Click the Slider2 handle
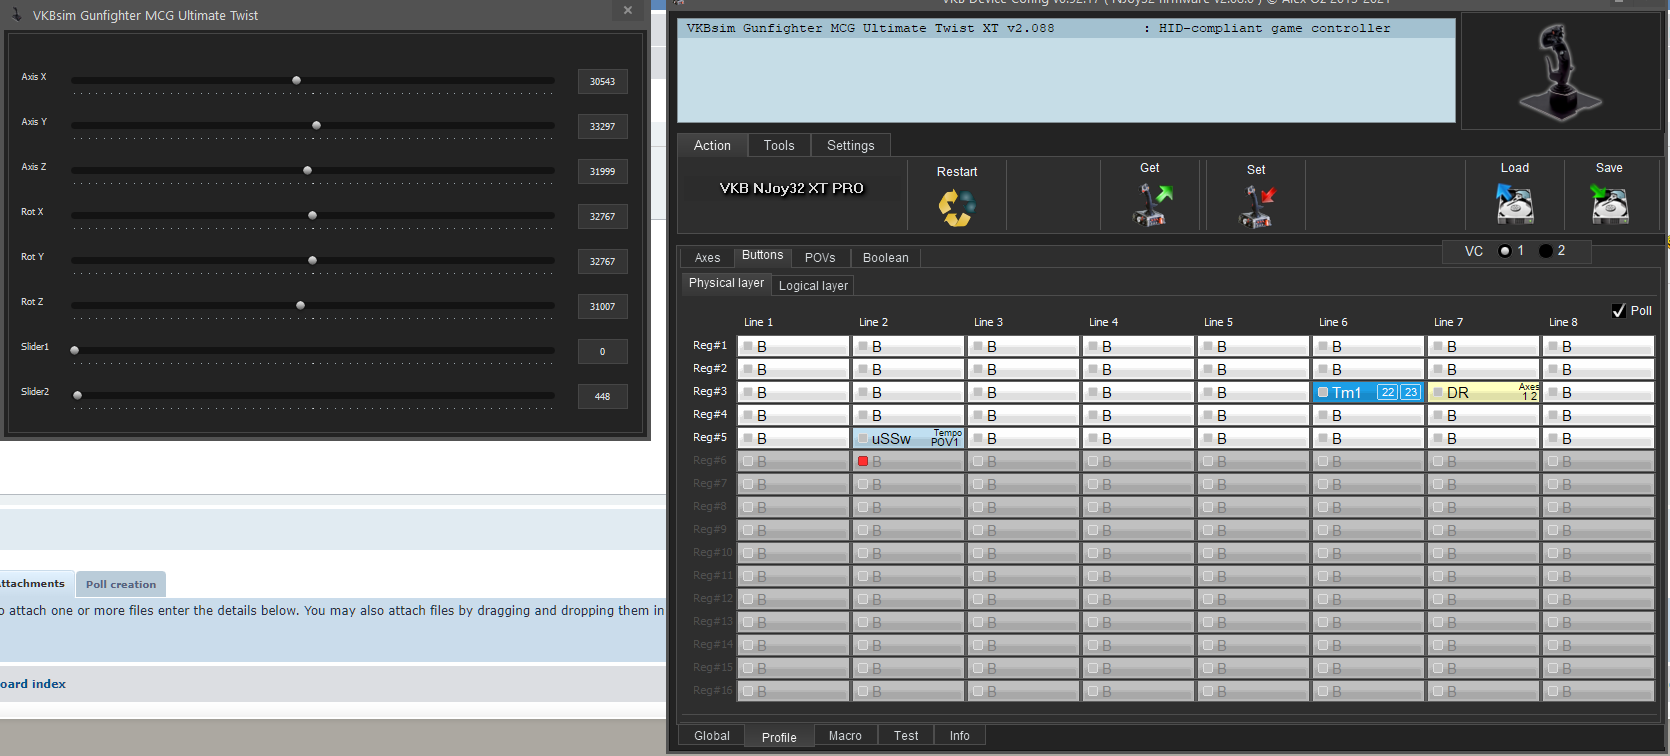 pos(77,395)
